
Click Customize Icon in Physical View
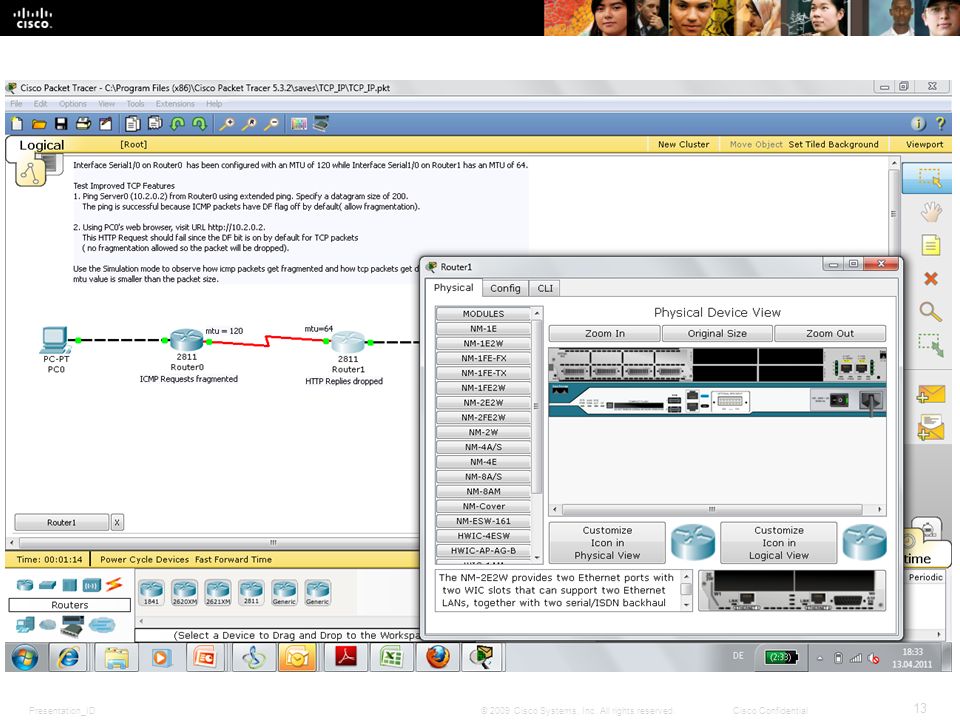(x=607, y=542)
